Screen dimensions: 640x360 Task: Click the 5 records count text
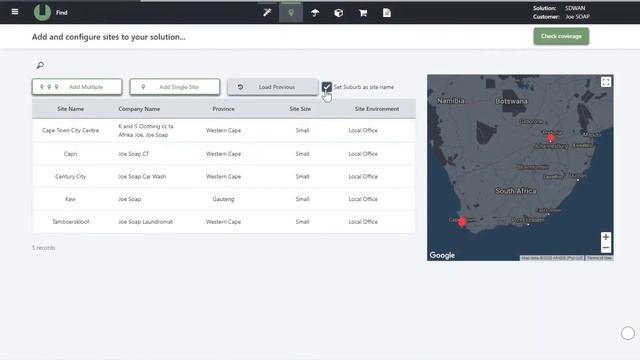coord(44,248)
